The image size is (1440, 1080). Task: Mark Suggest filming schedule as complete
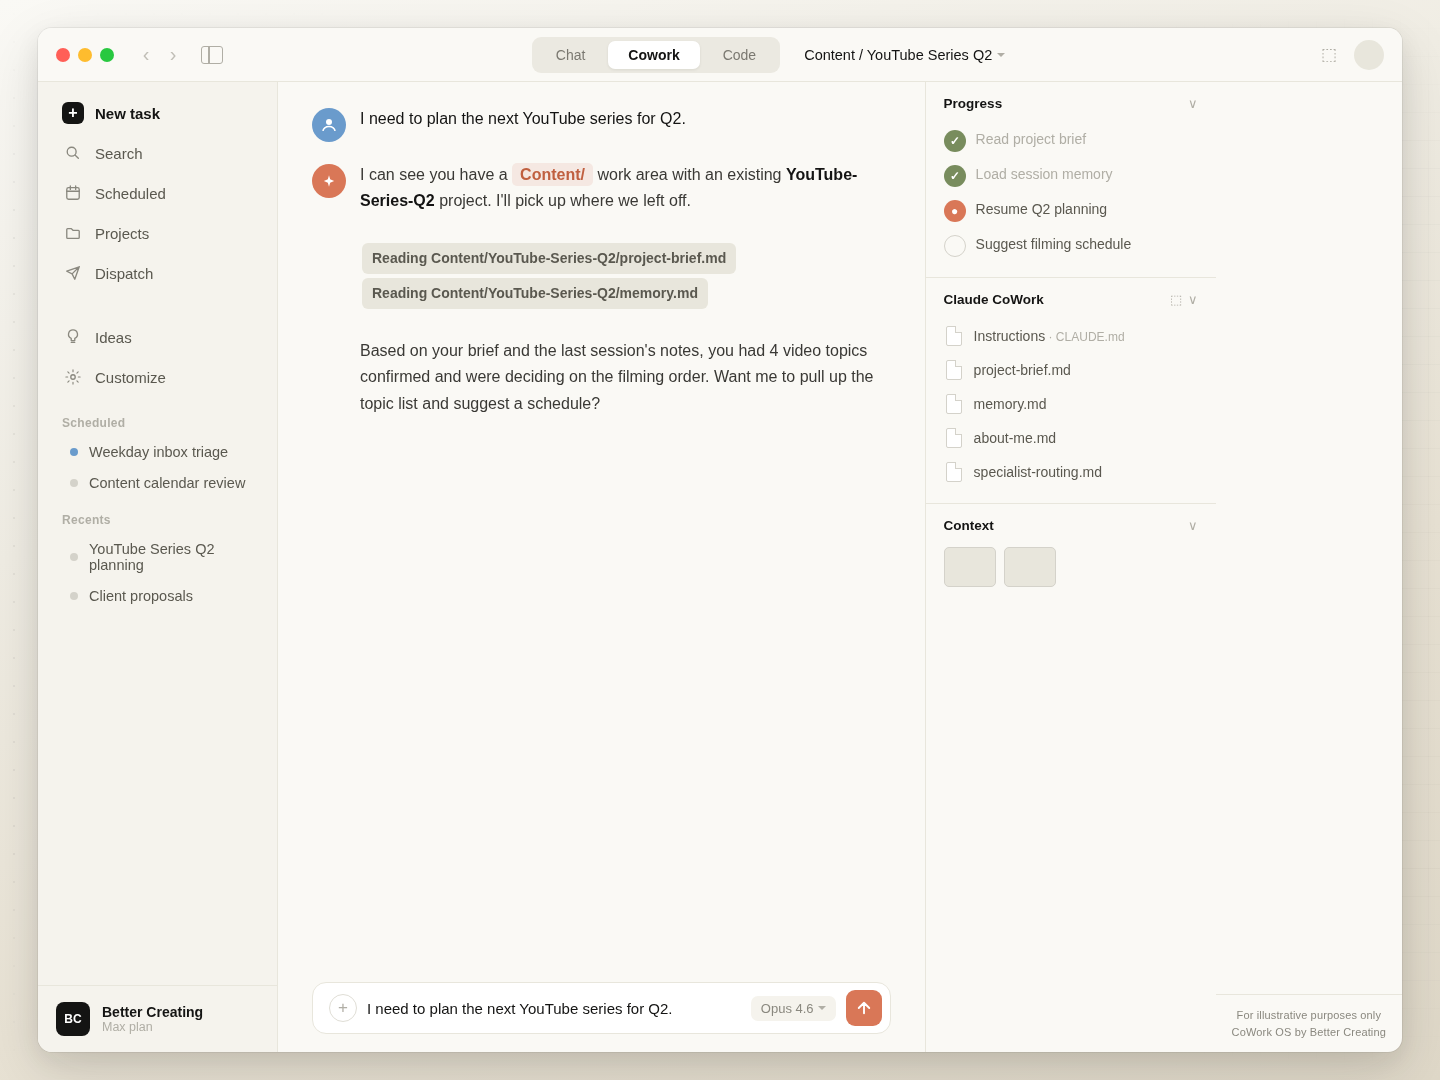point(955,245)
